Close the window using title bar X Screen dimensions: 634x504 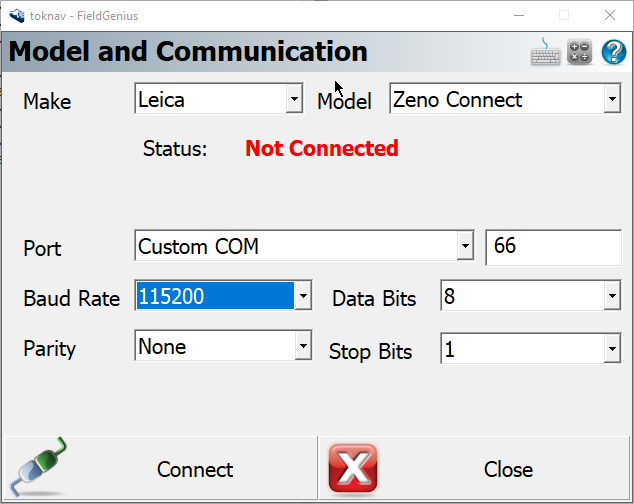tap(610, 15)
